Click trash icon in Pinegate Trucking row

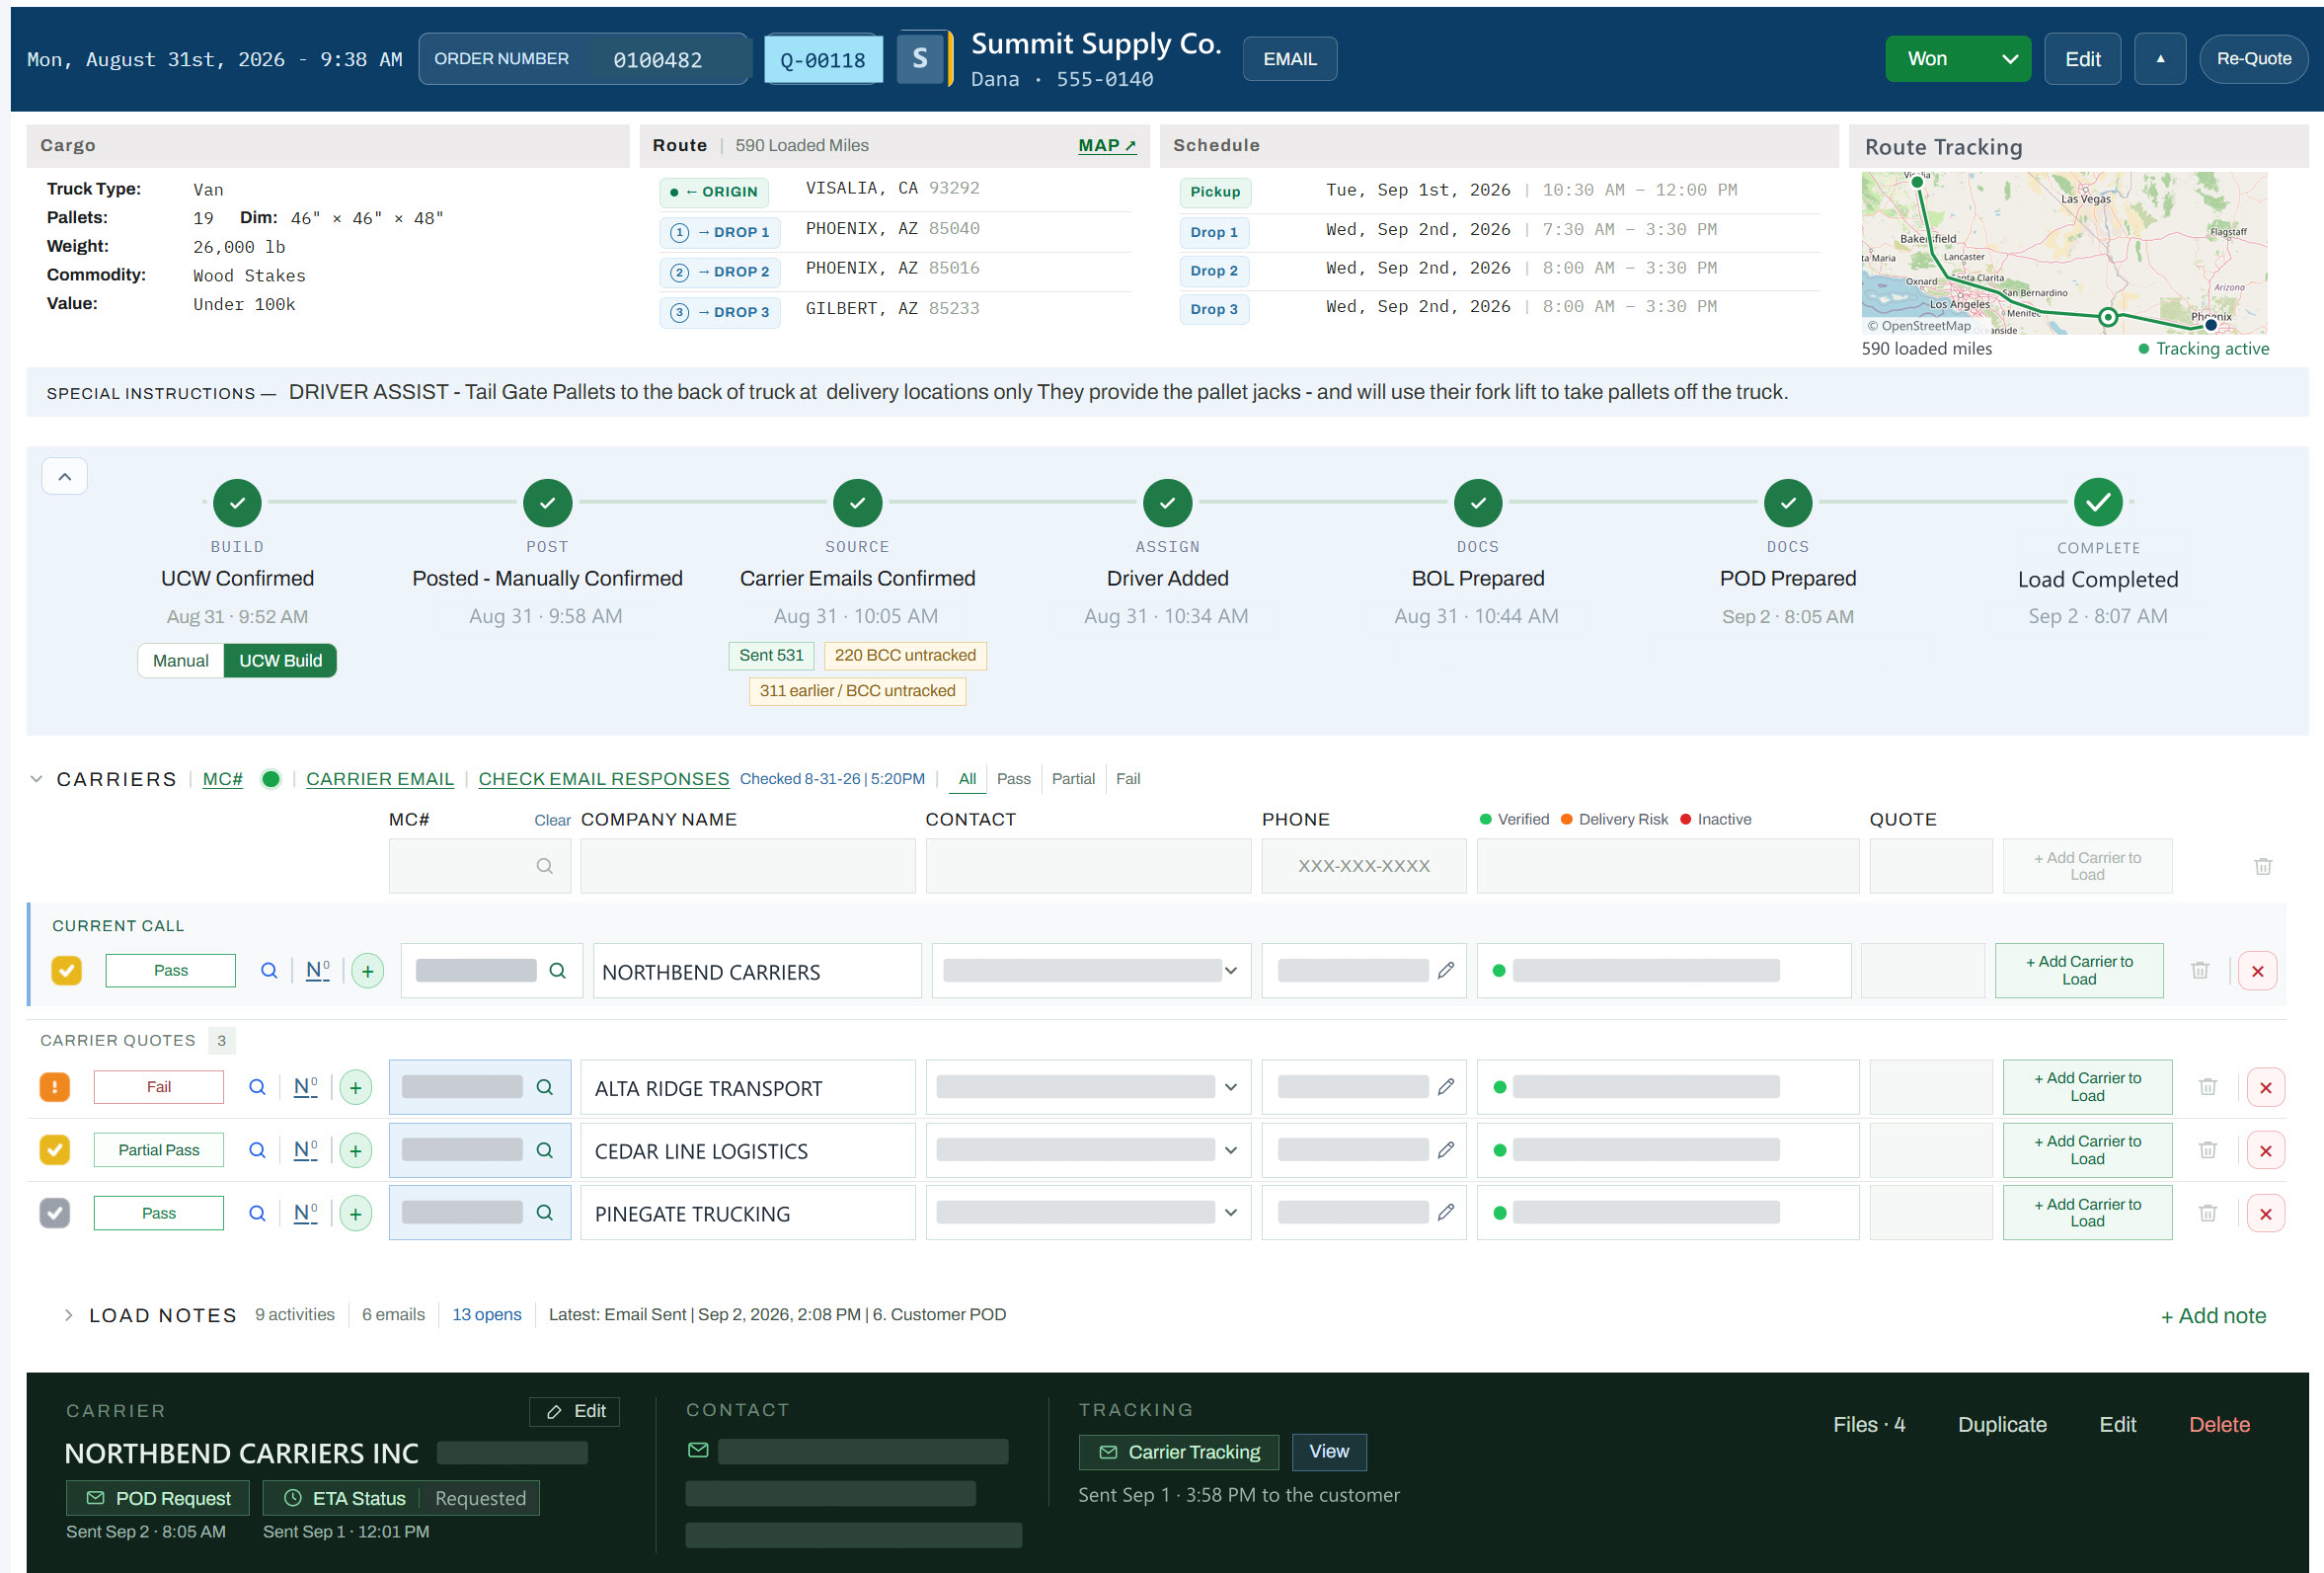pos(2207,1213)
